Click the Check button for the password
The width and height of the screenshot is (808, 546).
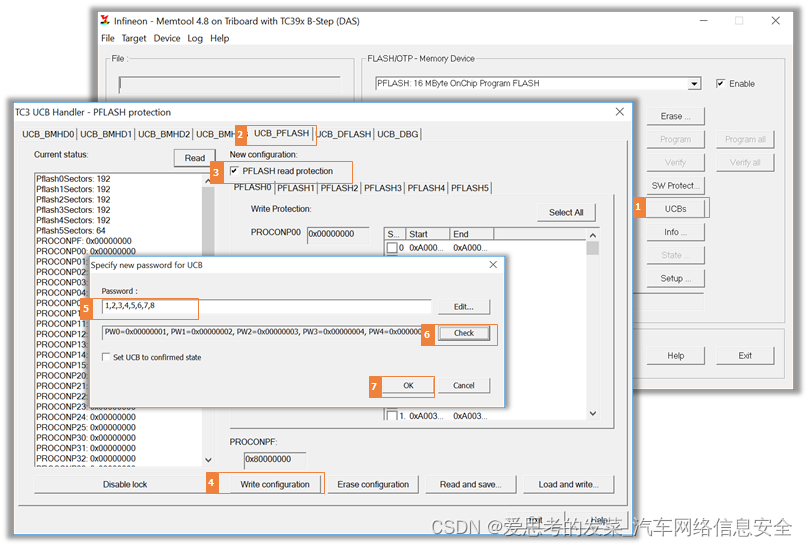463,333
